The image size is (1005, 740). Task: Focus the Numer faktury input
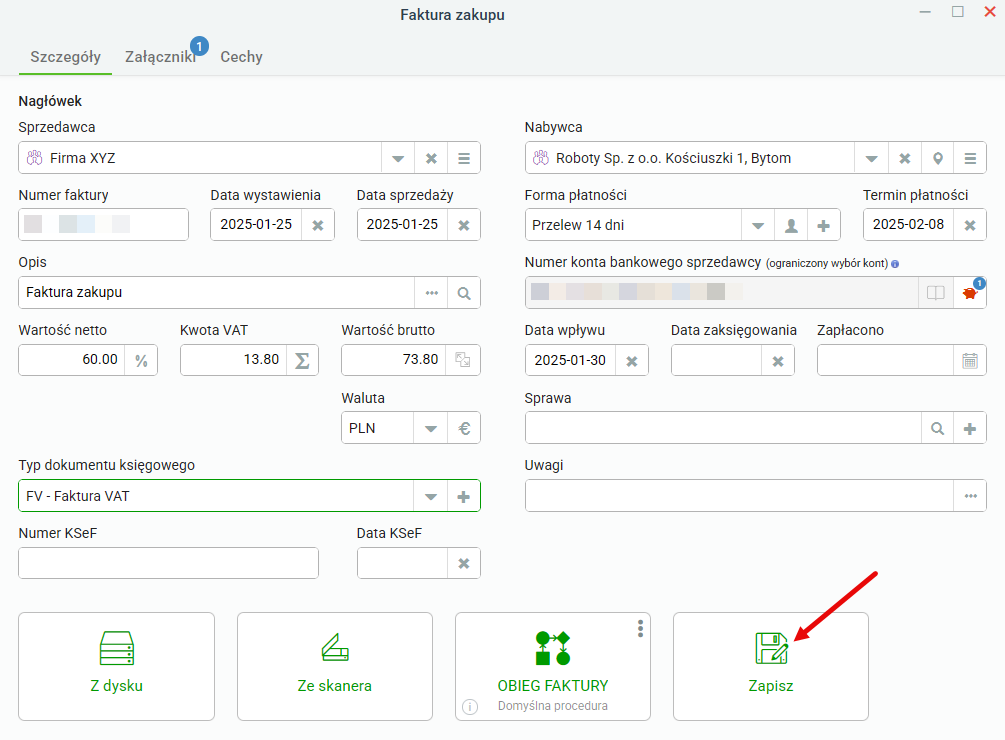tap(103, 225)
